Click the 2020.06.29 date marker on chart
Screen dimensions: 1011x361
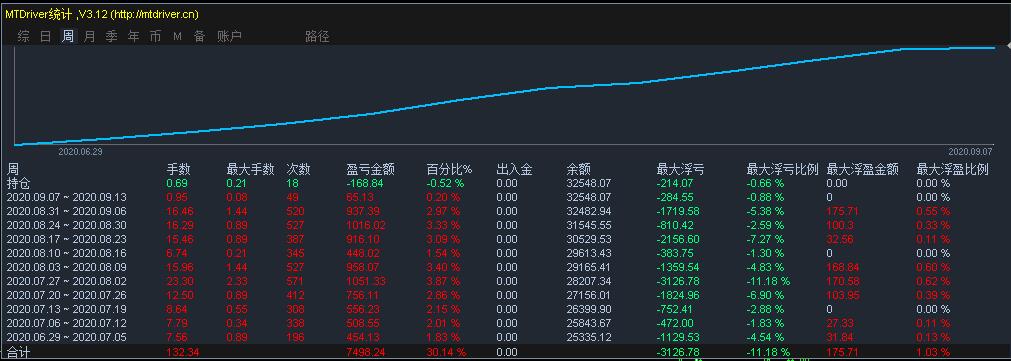81,151
